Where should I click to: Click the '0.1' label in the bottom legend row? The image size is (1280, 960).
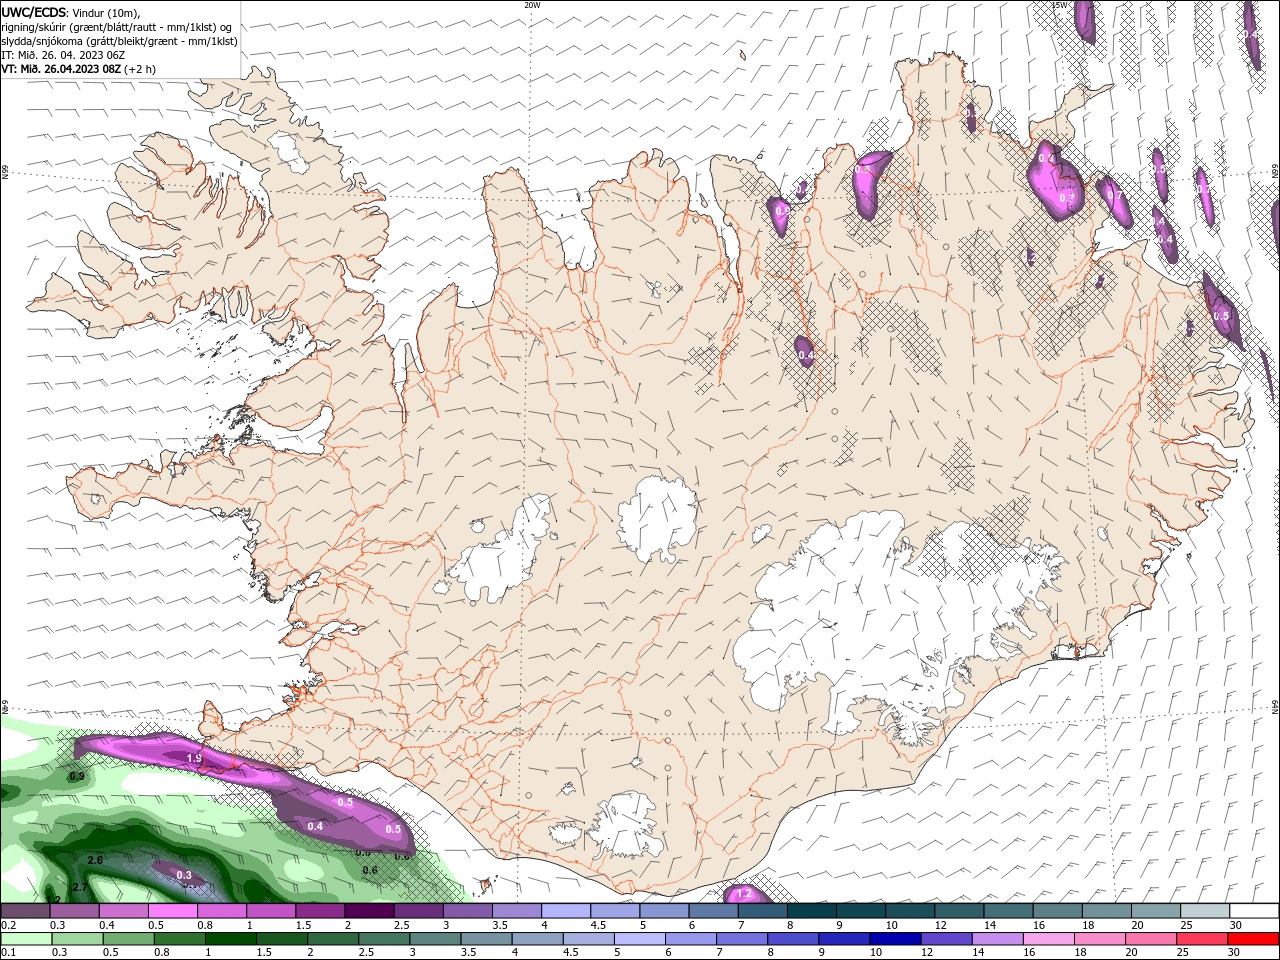point(8,953)
